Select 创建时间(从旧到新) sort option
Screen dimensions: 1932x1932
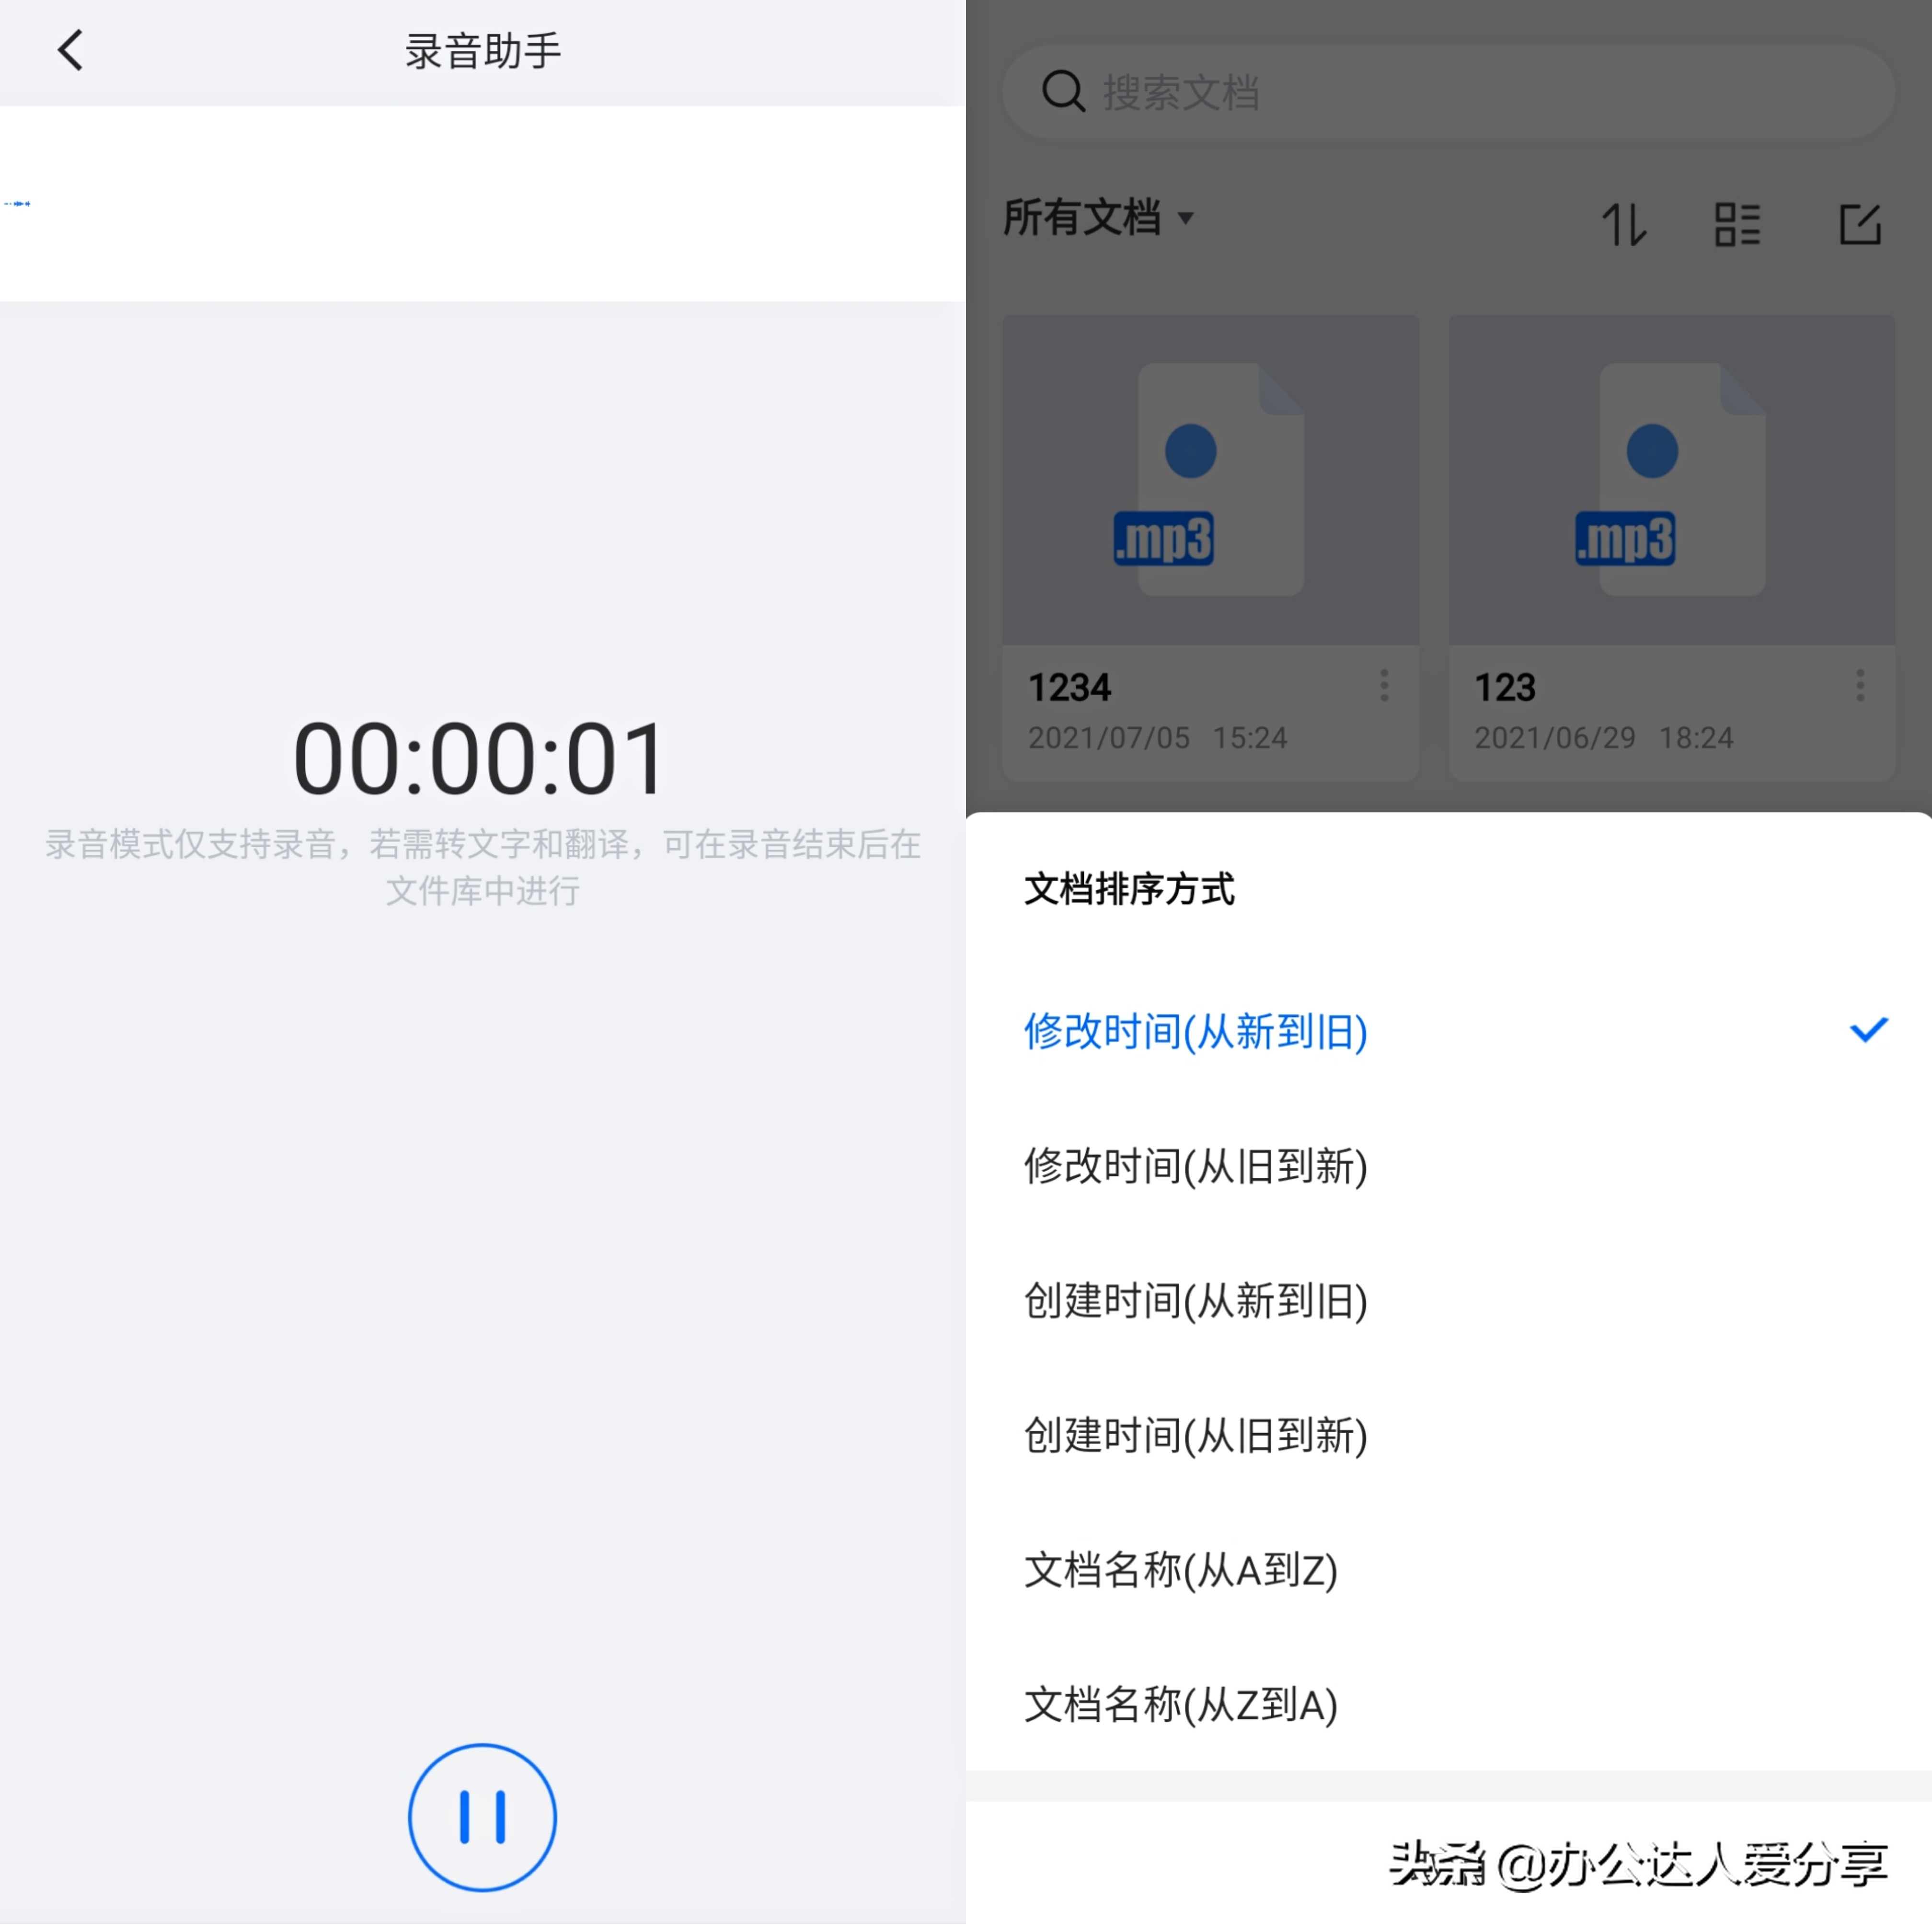[1448, 1436]
